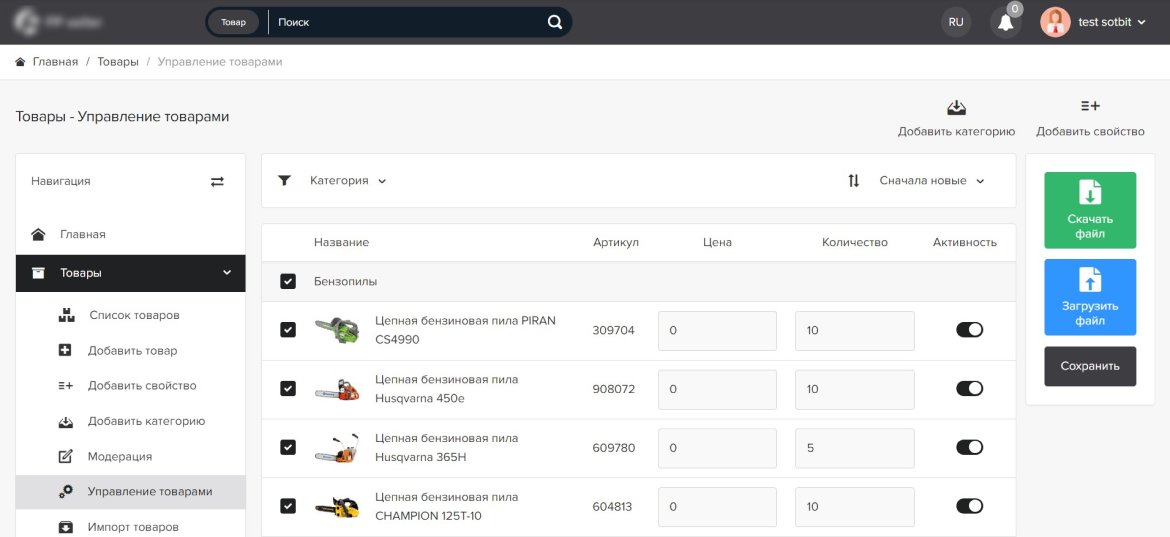Screen dimensions: 1170x537
Task: Click the sidebar Добавить свойство icon
Action: (x=66, y=386)
